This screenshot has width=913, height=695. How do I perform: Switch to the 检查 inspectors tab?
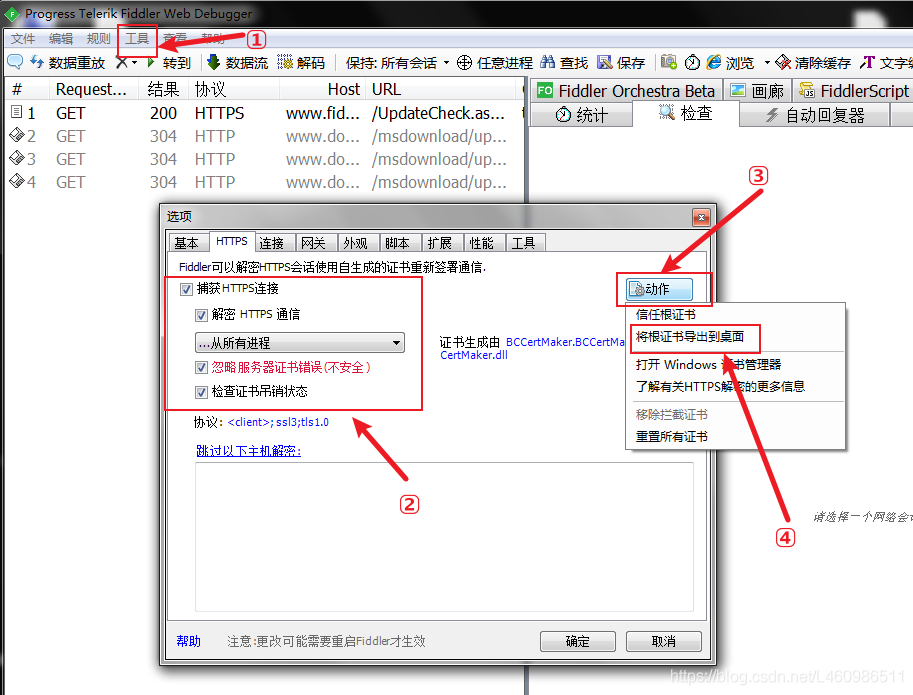pyautogui.click(x=685, y=113)
